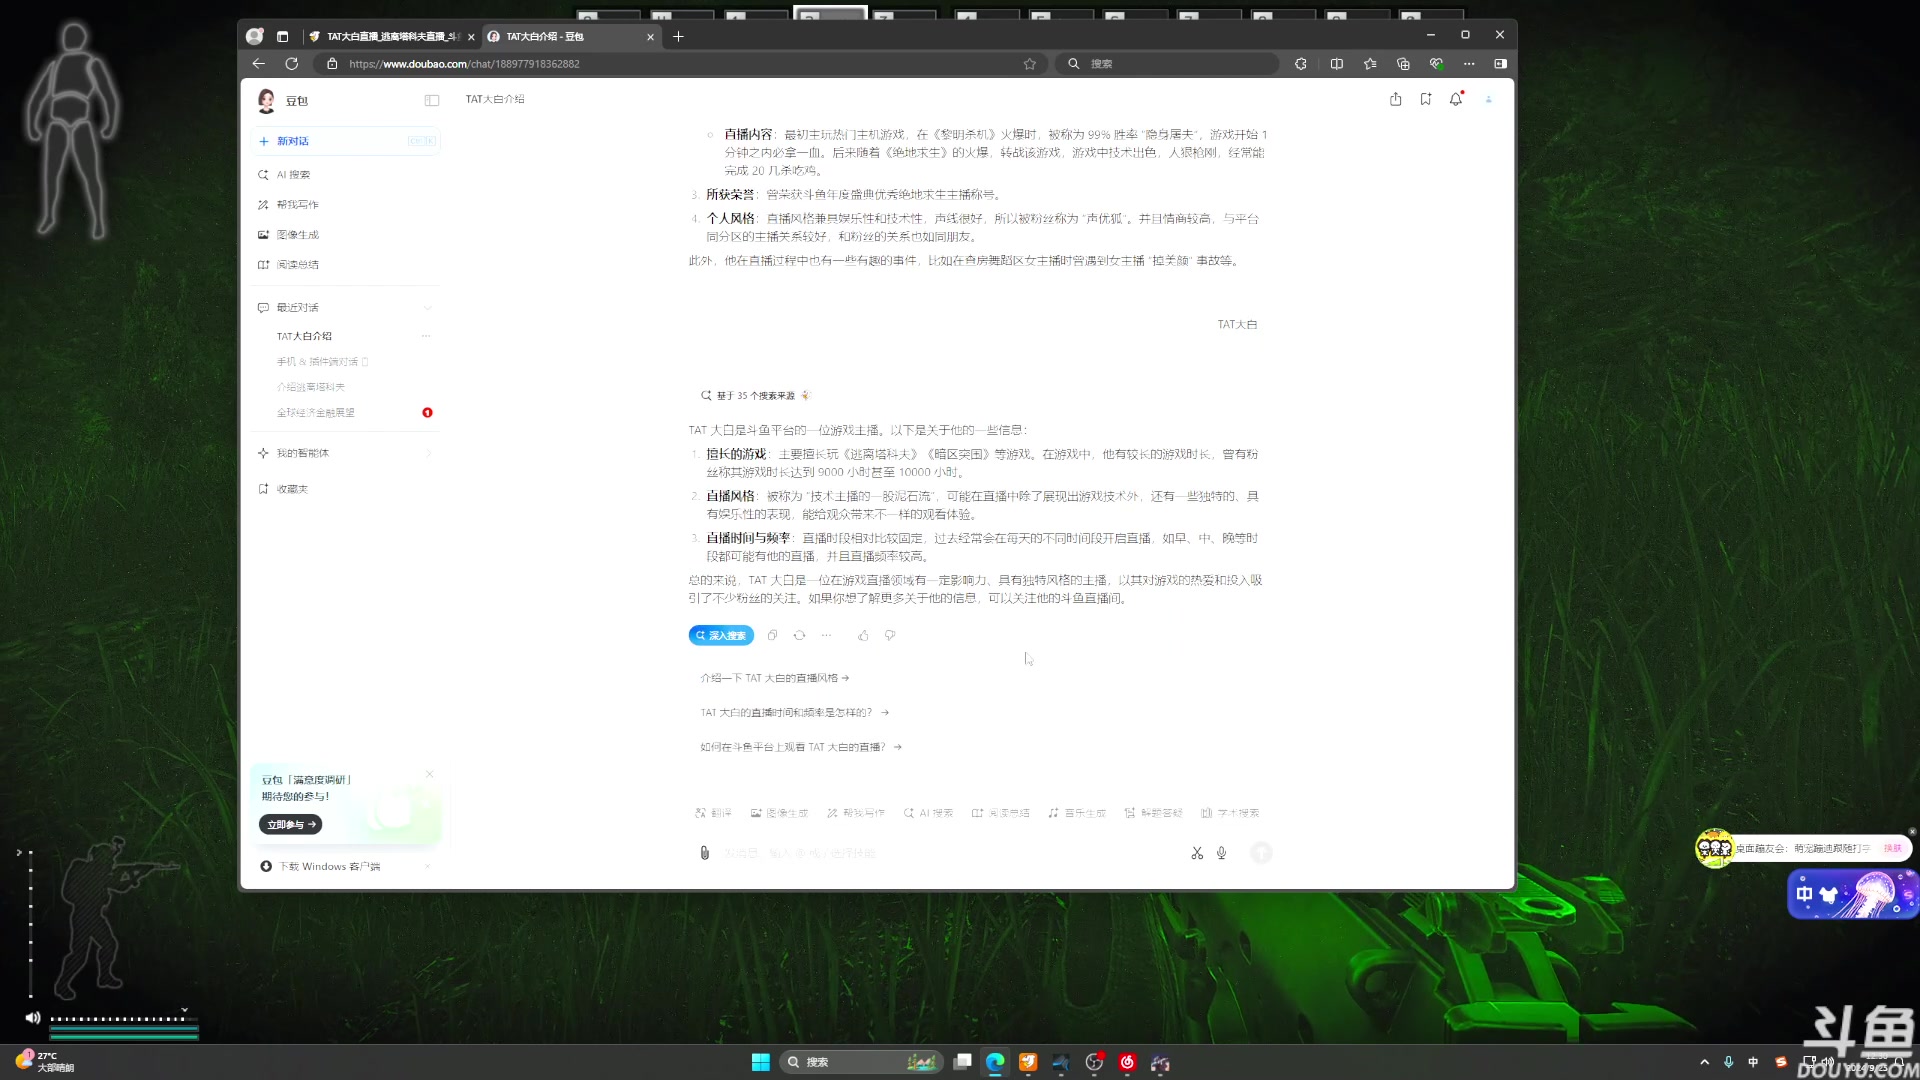
Task: Bookmark this conversation with bookmark icon
Action: coord(1426,99)
